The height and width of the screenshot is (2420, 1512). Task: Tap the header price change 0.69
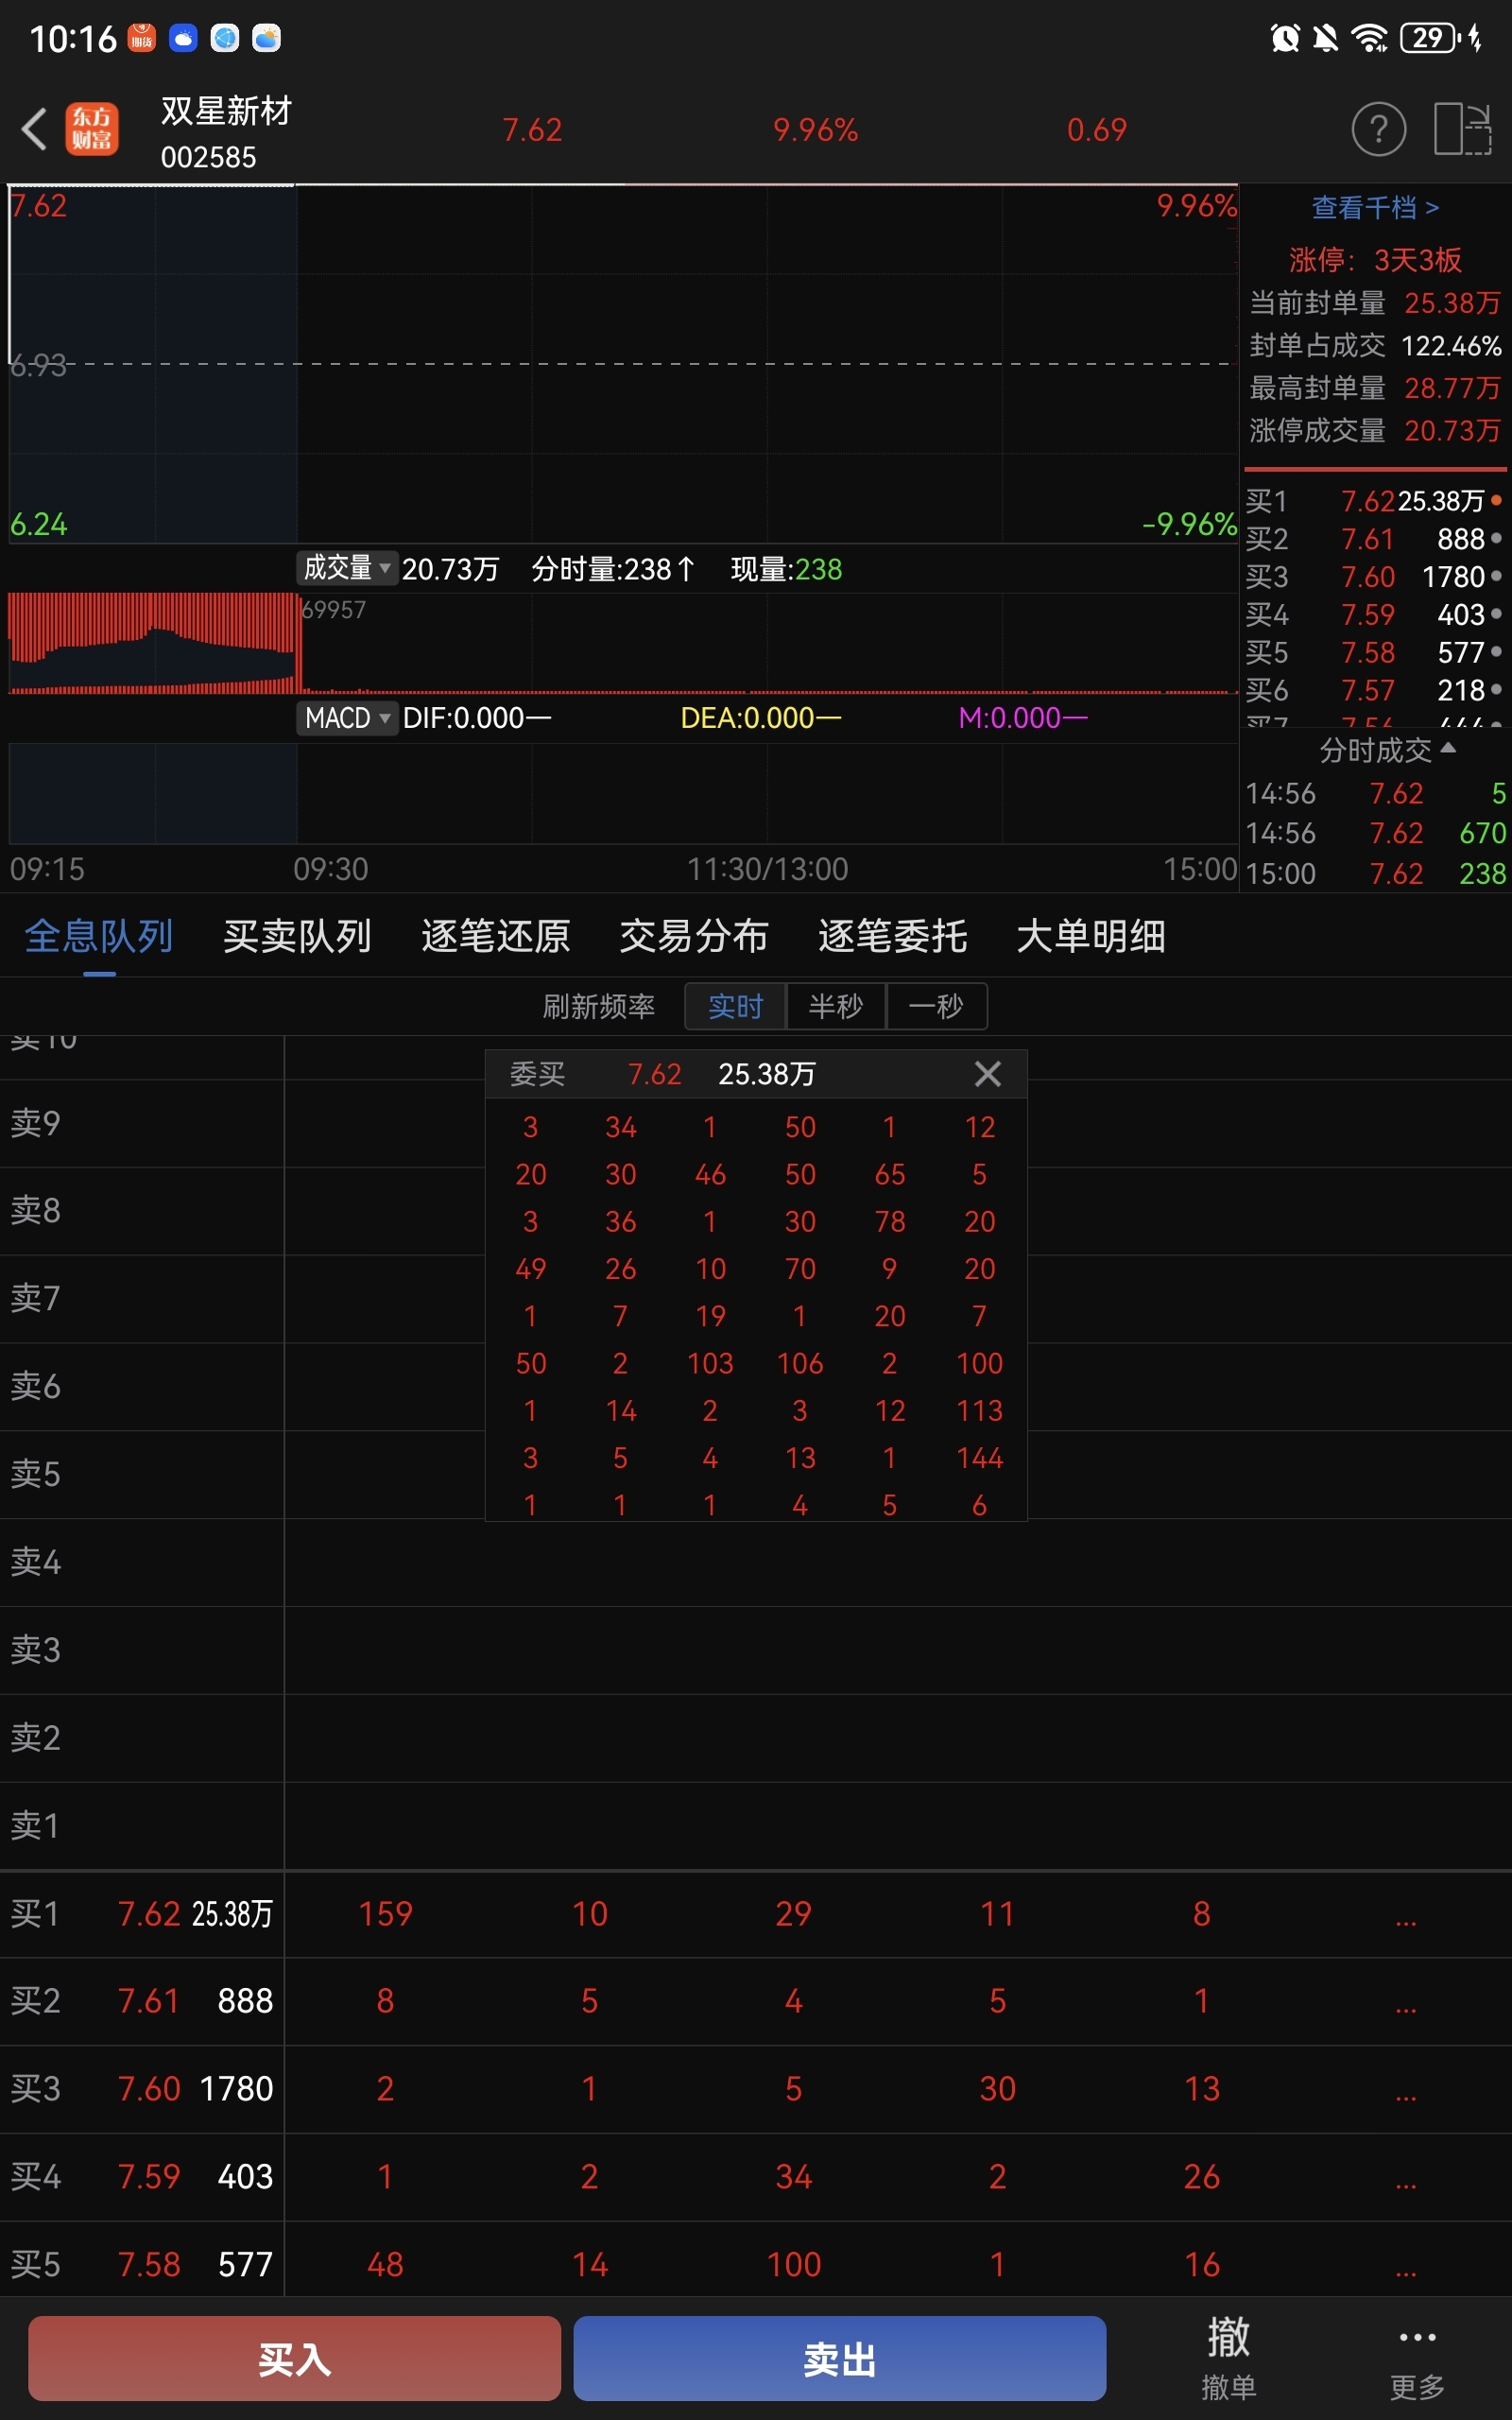1096,130
